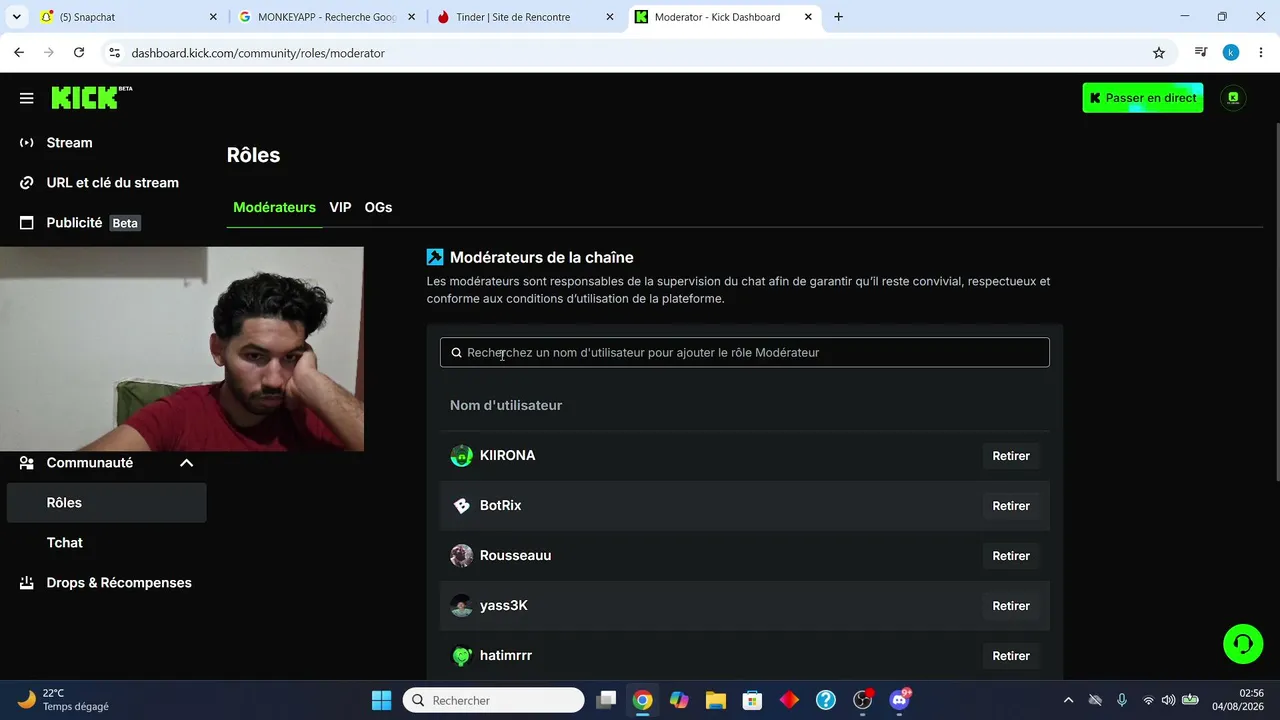Image resolution: width=1280 pixels, height=720 pixels.
Task: Open File Explorer from the taskbar
Action: [715, 700]
